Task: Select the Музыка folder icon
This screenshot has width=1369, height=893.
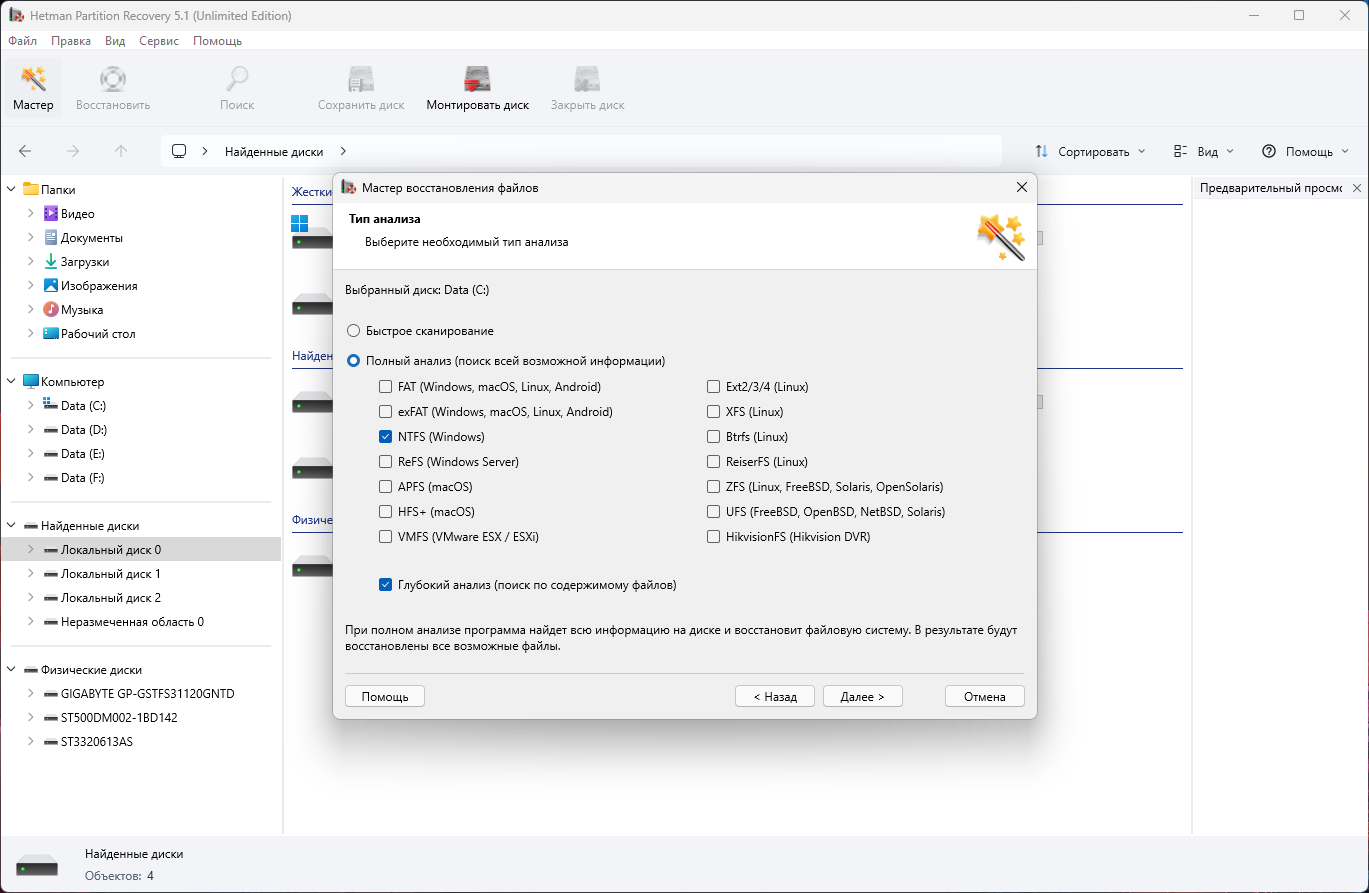Action: point(51,310)
